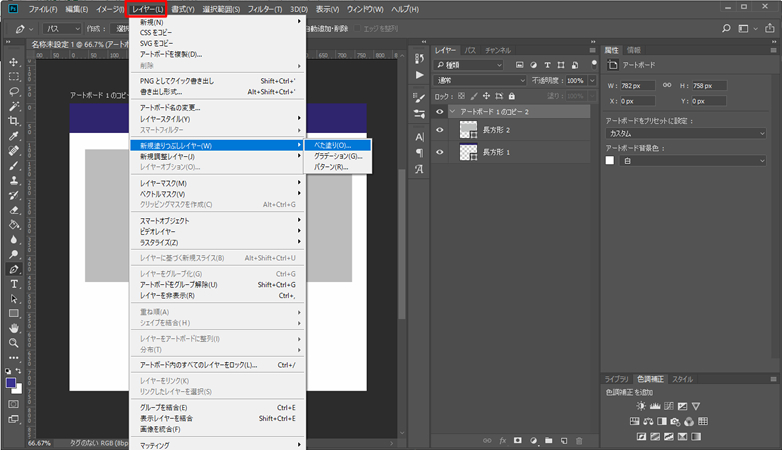Select the Path Selection arrow tool
This screenshot has width=782, height=450.
tap(14, 299)
